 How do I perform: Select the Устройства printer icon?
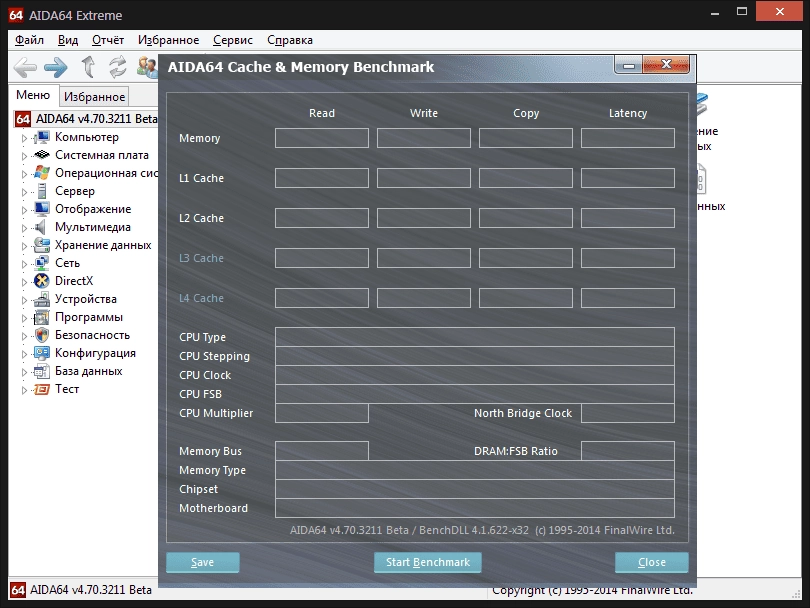pyautogui.click(x=42, y=299)
